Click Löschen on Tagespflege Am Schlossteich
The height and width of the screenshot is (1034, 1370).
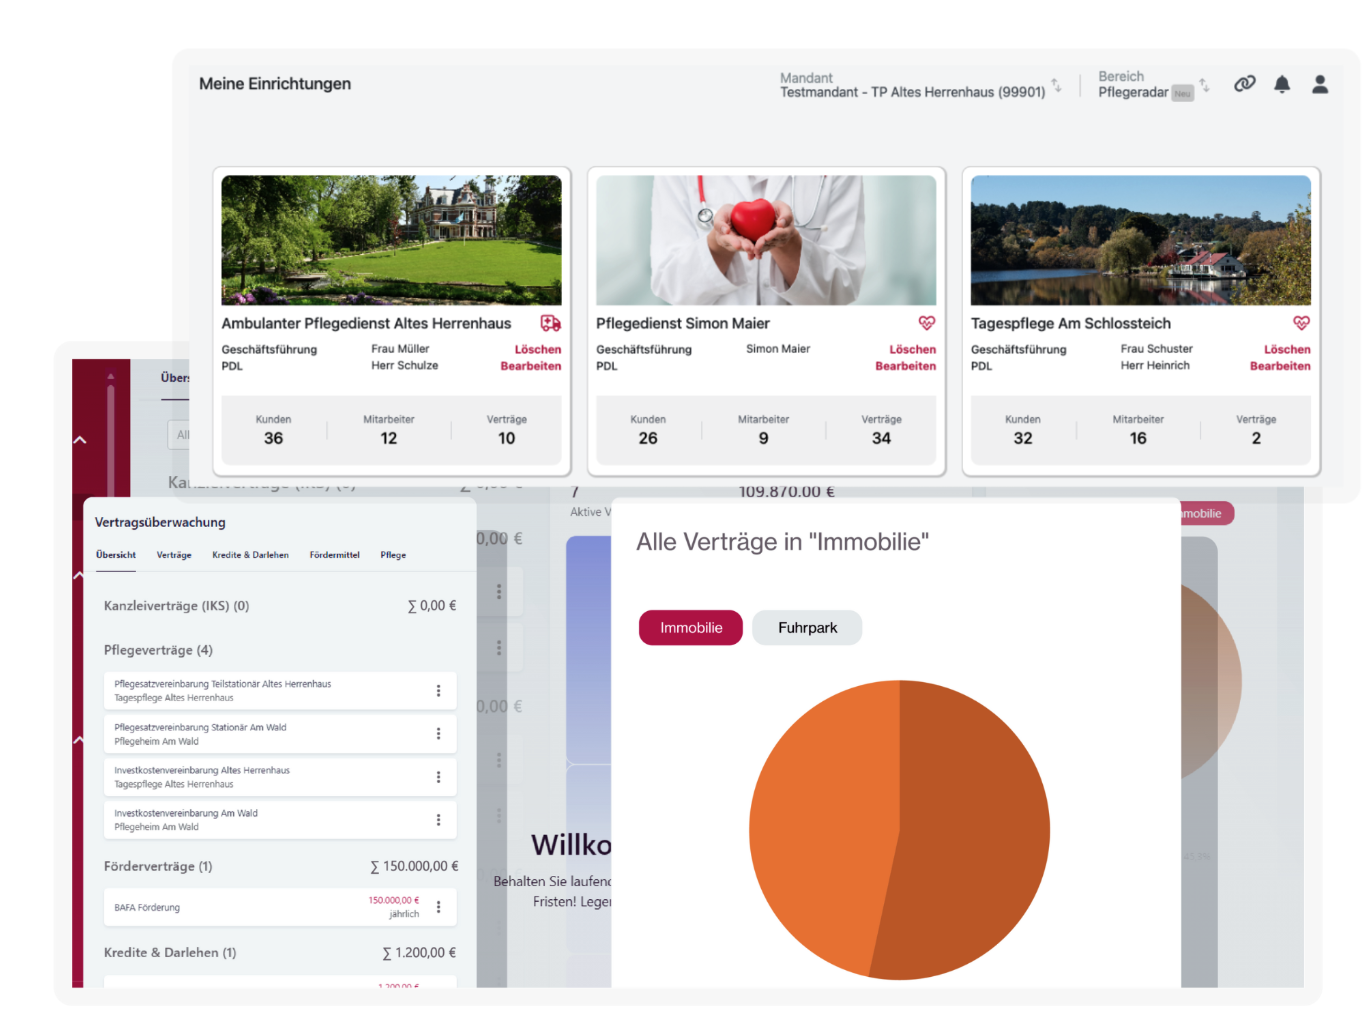pyautogui.click(x=1287, y=350)
